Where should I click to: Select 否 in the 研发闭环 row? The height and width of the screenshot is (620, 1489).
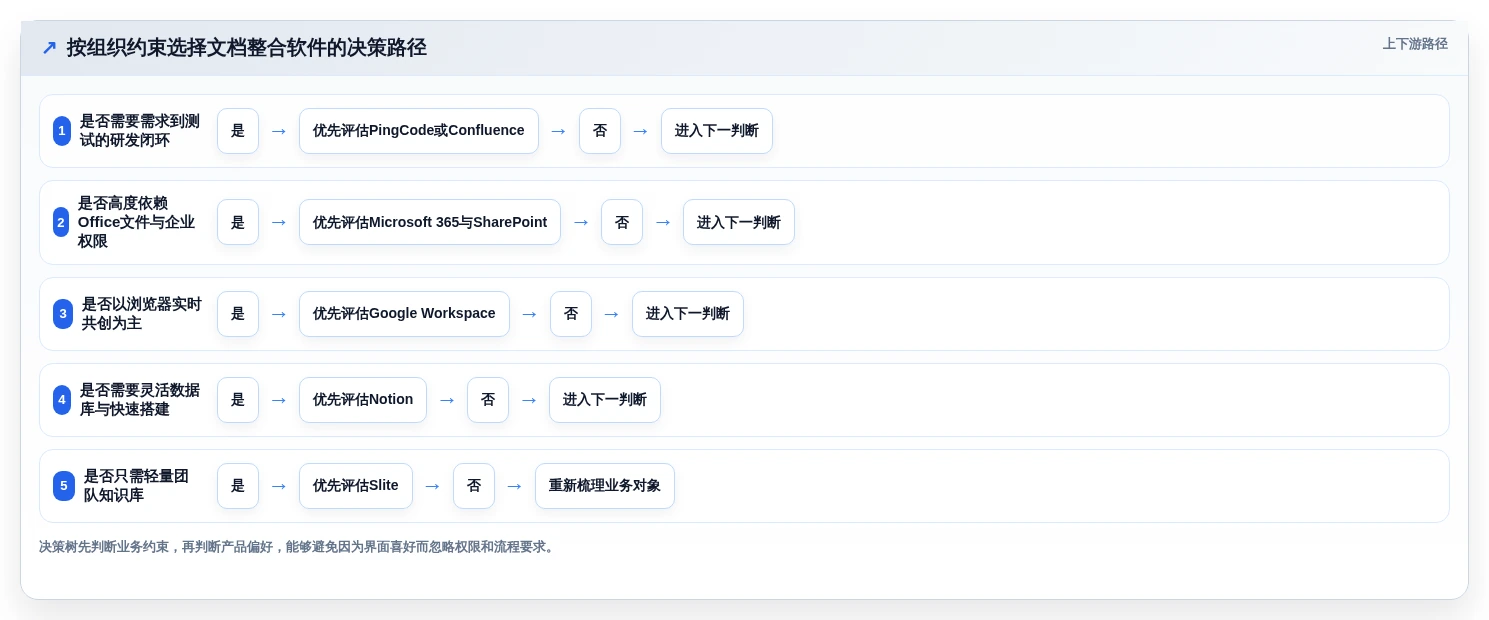[600, 131]
